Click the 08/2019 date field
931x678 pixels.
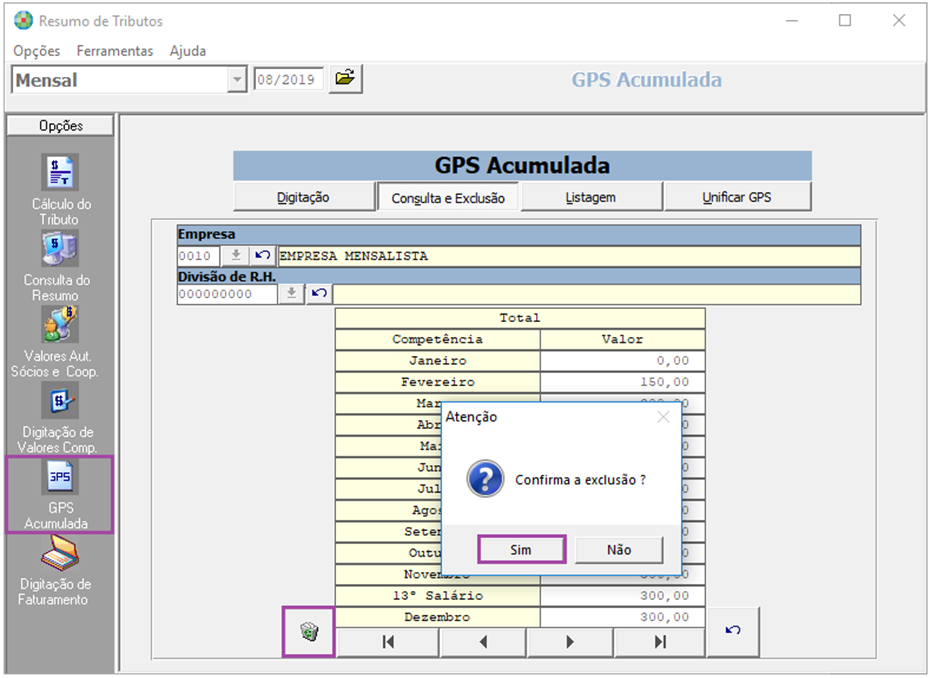coord(290,79)
